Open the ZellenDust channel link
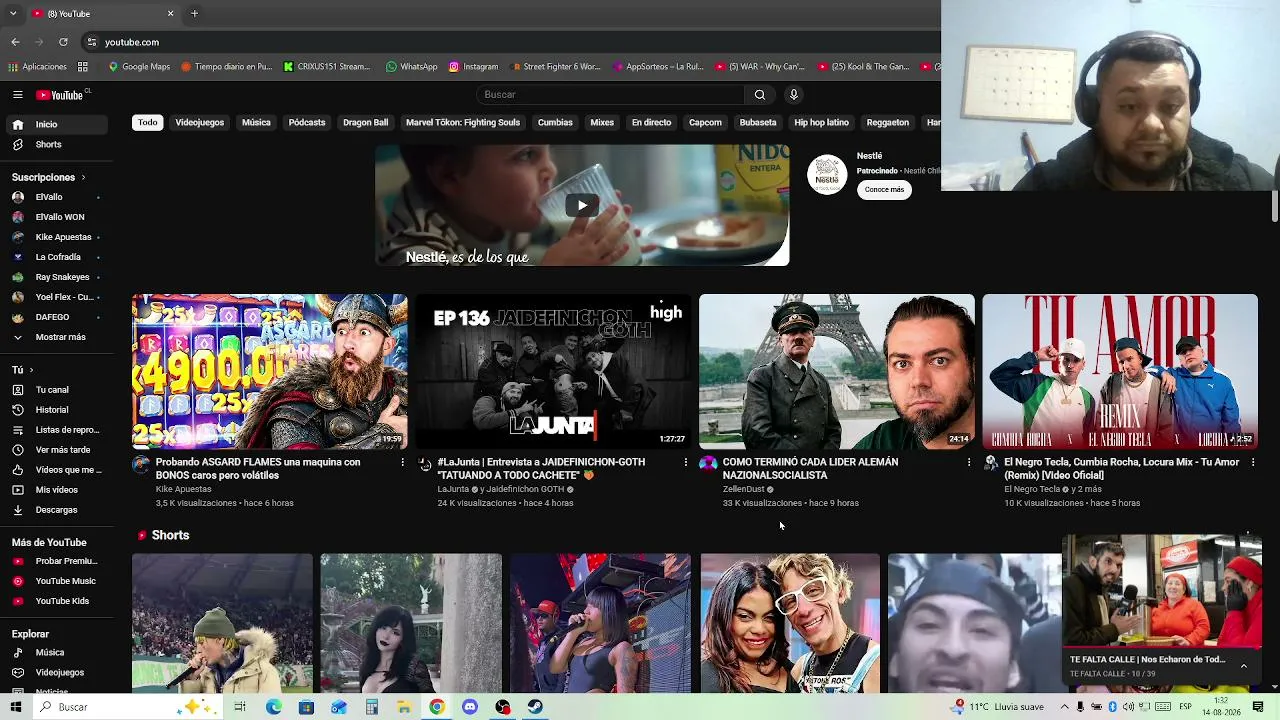 point(743,490)
